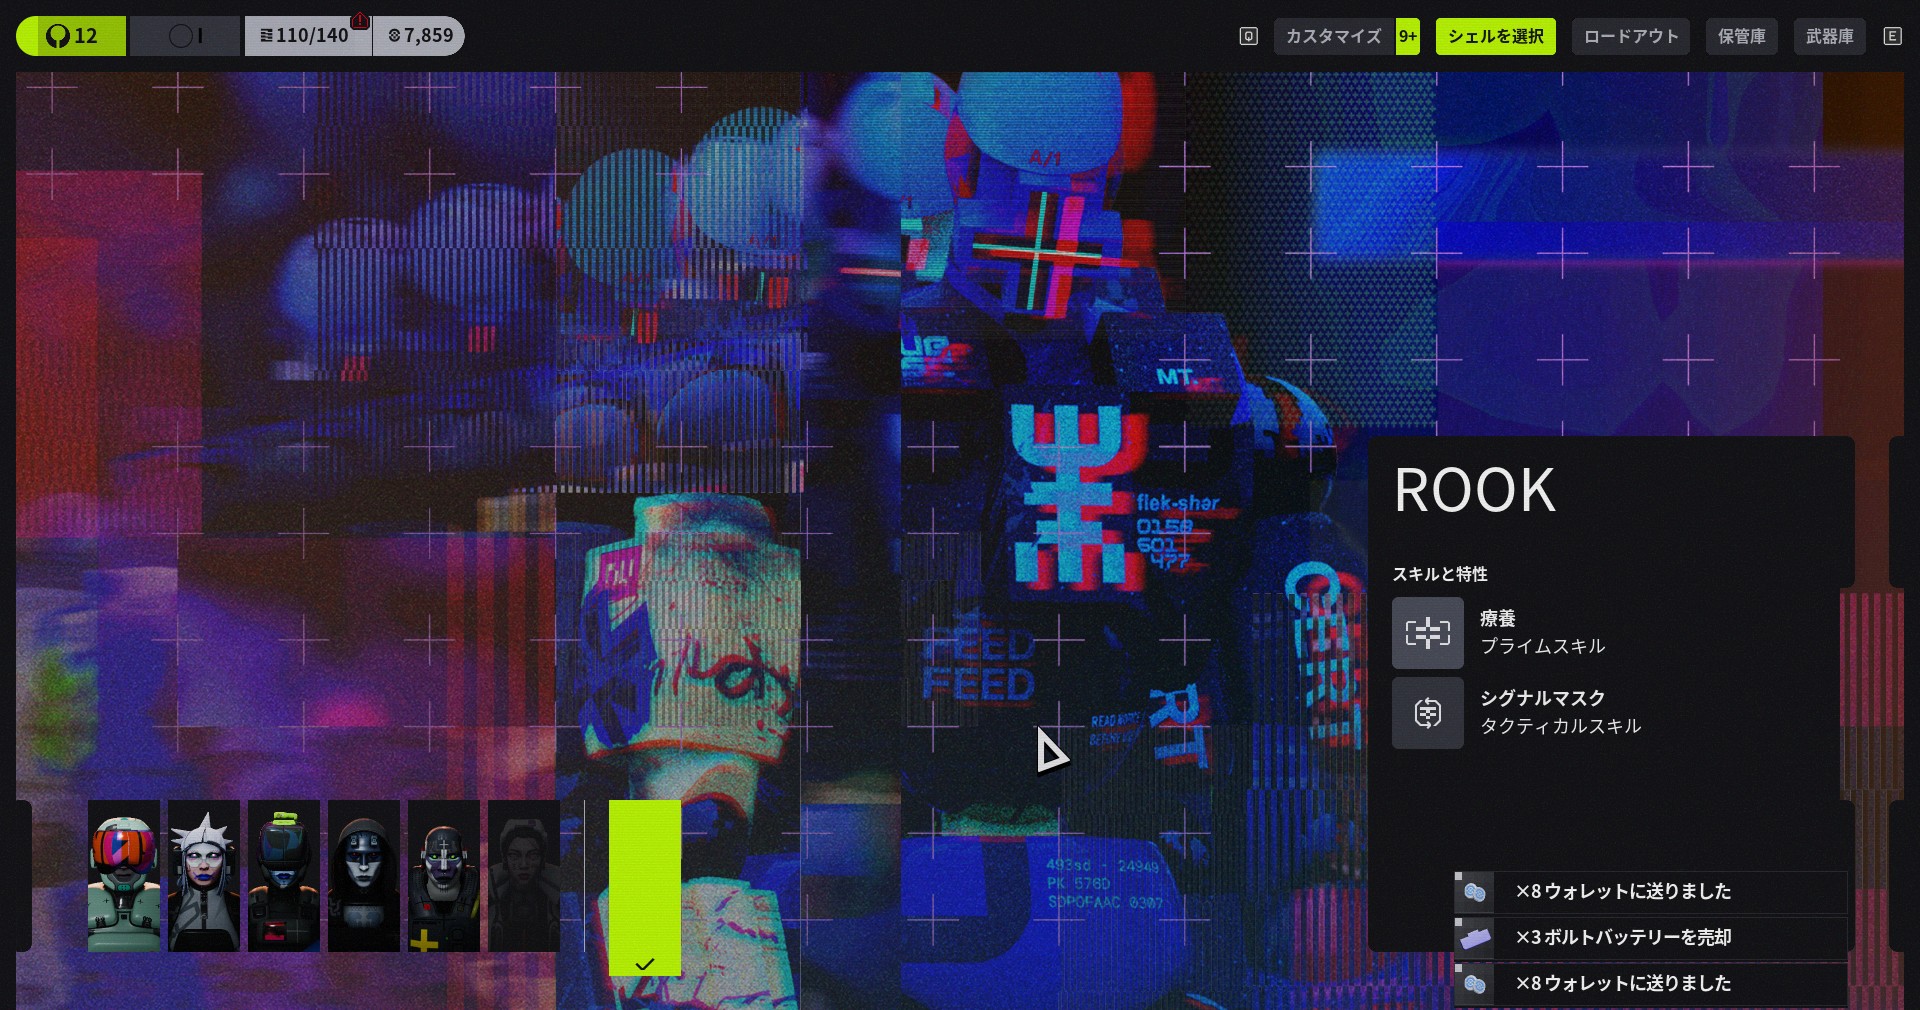
Task: Click the Q key prompt icon
Action: click(1248, 36)
